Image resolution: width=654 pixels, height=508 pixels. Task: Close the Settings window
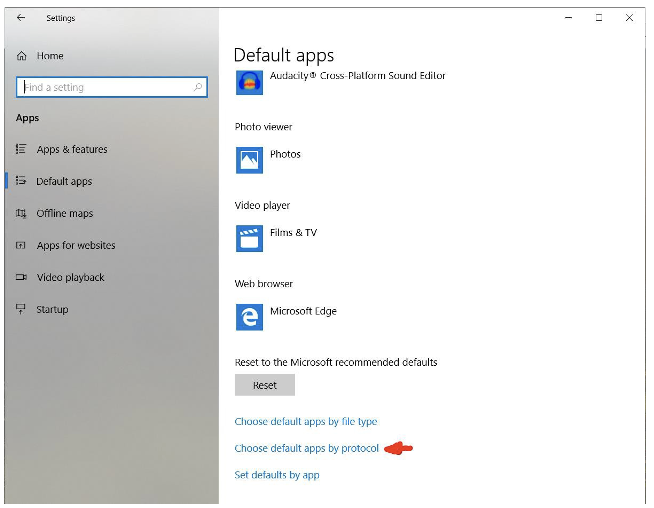[629, 18]
